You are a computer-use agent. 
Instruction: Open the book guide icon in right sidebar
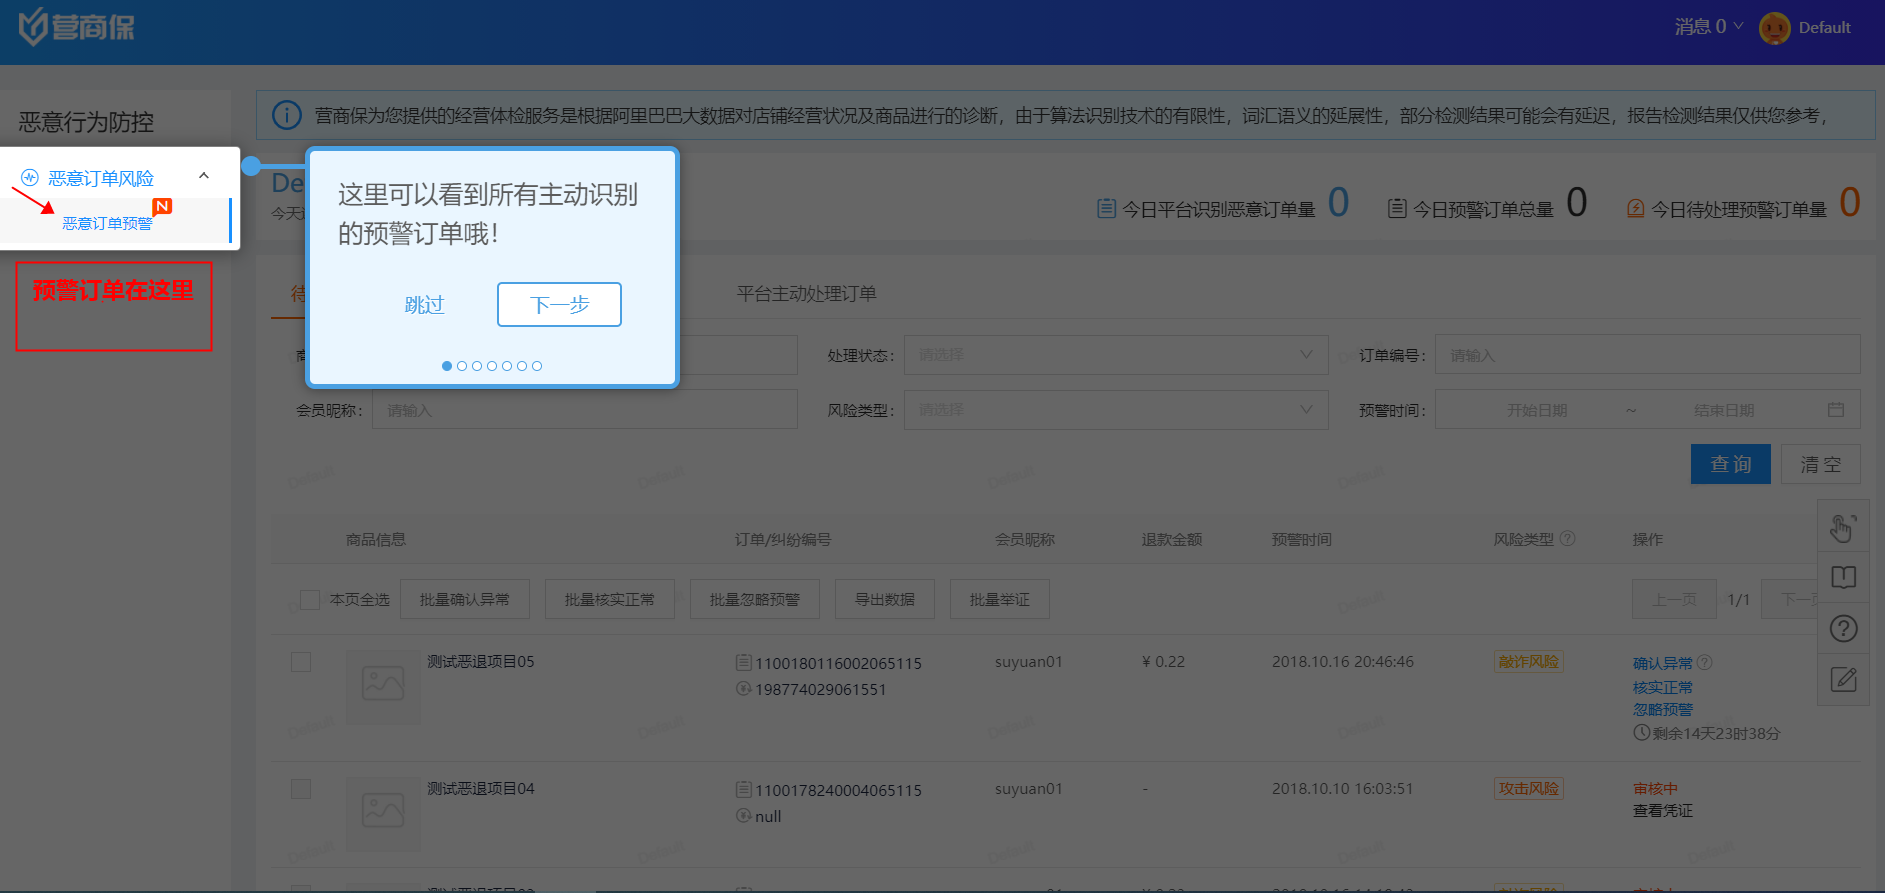click(1843, 577)
